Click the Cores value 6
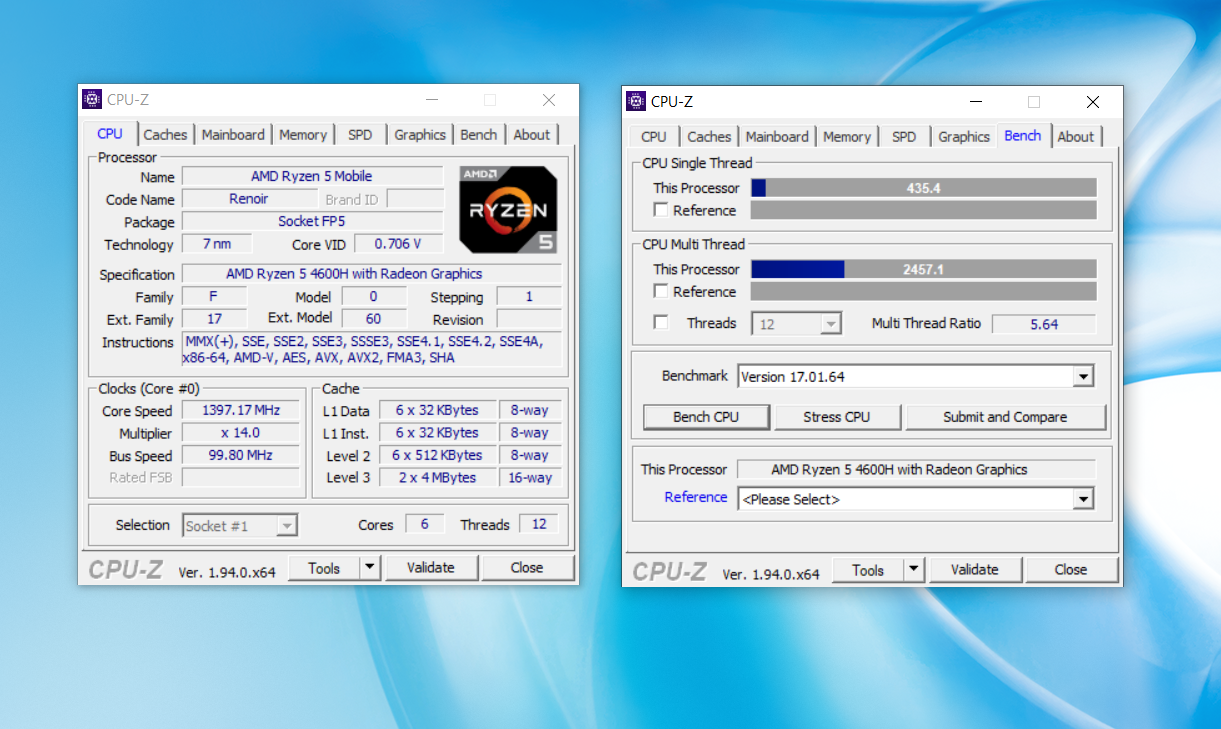1221x729 pixels. coord(425,524)
